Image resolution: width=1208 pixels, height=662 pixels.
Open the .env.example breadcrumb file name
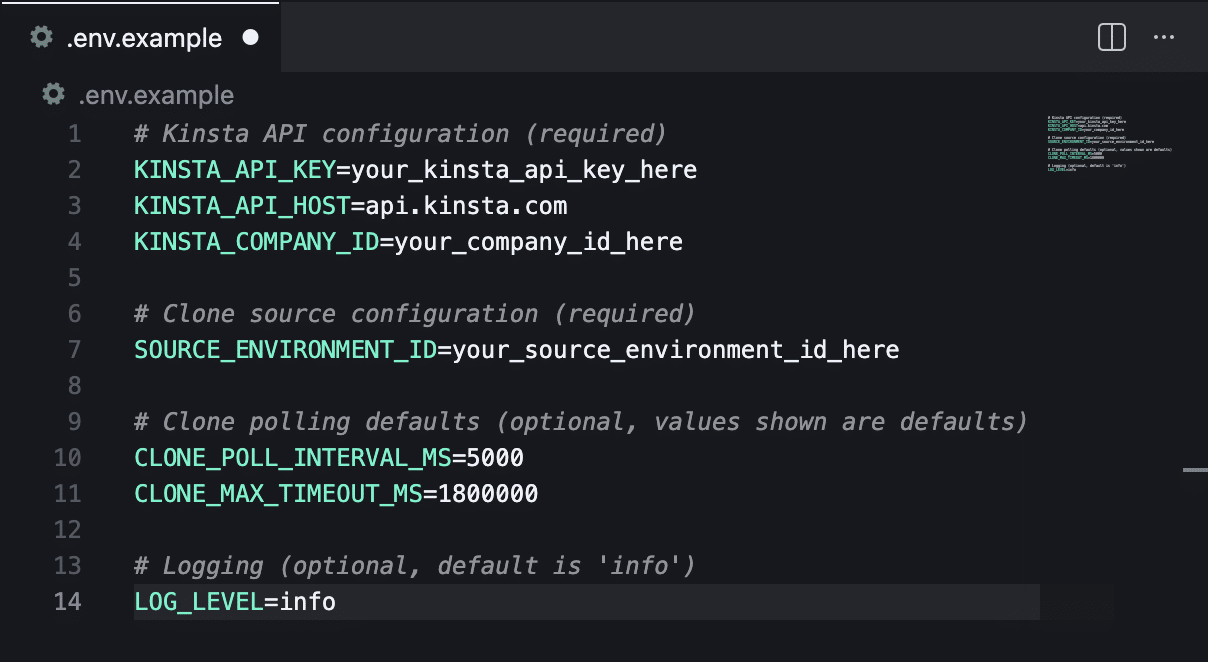coord(156,96)
